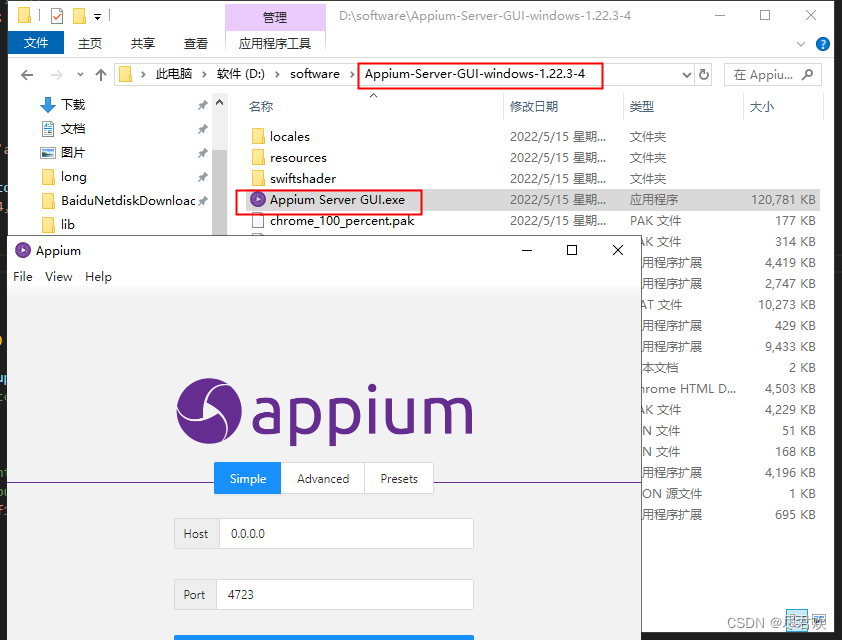Viewport: 842px width, 640px height.
Task: Select the locales folder
Action: pos(289,137)
